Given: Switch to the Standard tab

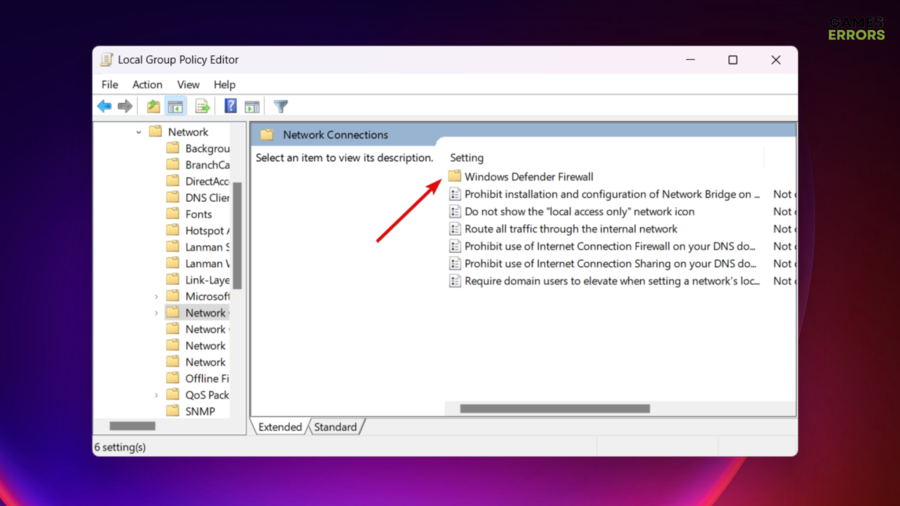Looking at the screenshot, I should 335,427.
